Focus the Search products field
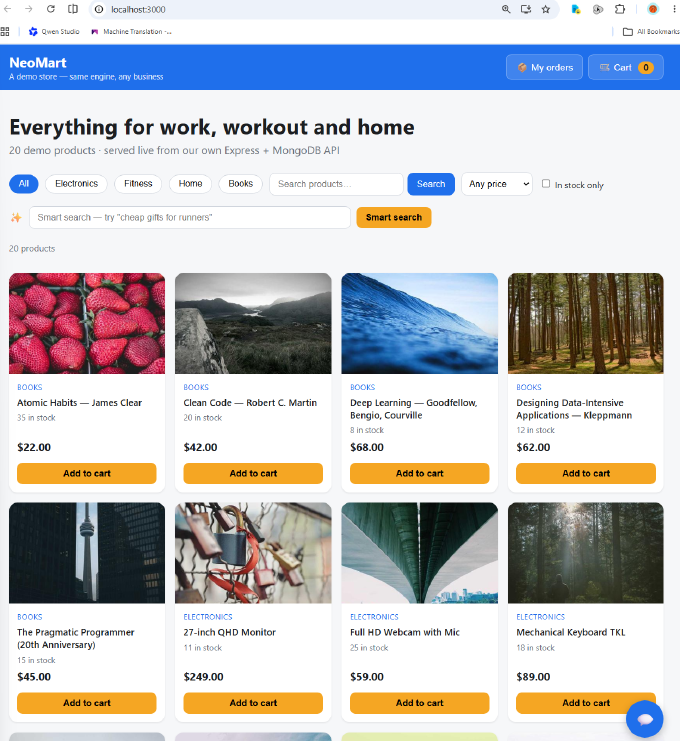This screenshot has height=741, width=680. (336, 184)
